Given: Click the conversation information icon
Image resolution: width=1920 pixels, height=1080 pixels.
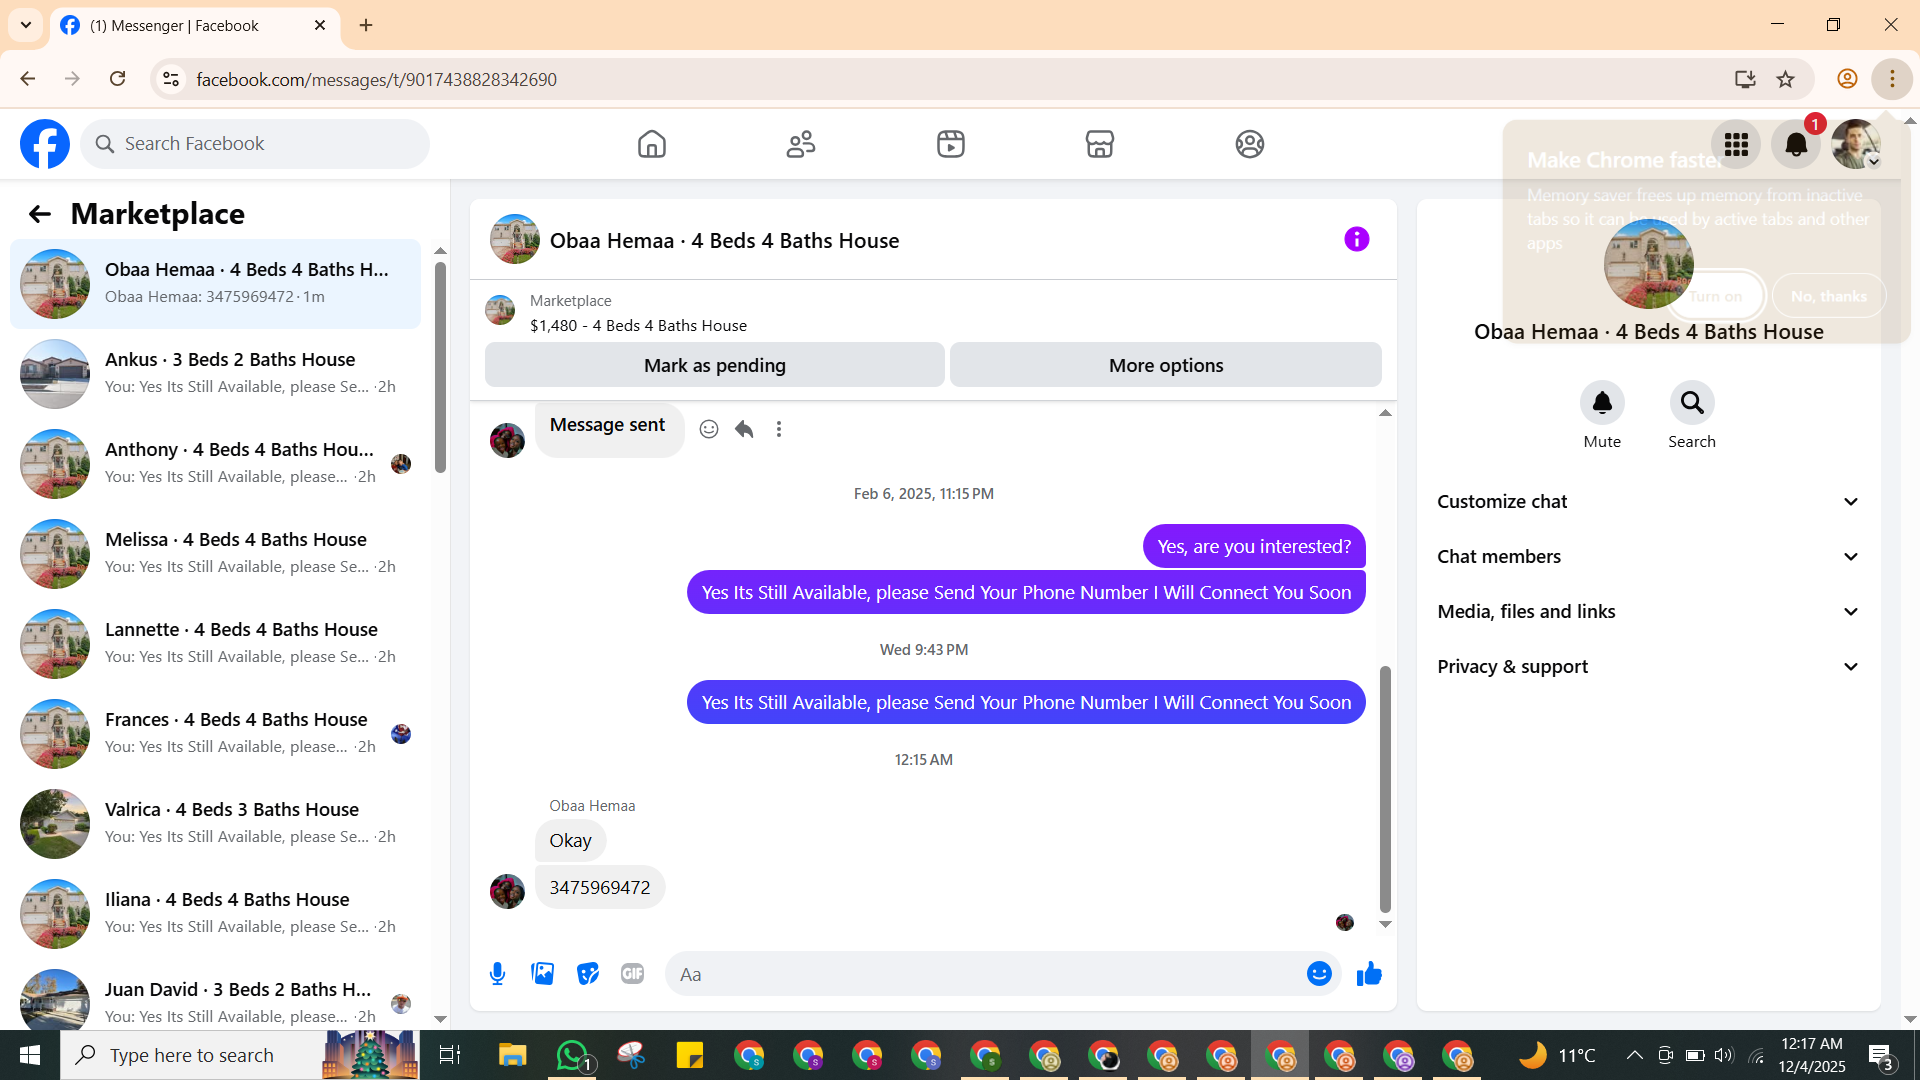Looking at the screenshot, I should click(x=1356, y=239).
